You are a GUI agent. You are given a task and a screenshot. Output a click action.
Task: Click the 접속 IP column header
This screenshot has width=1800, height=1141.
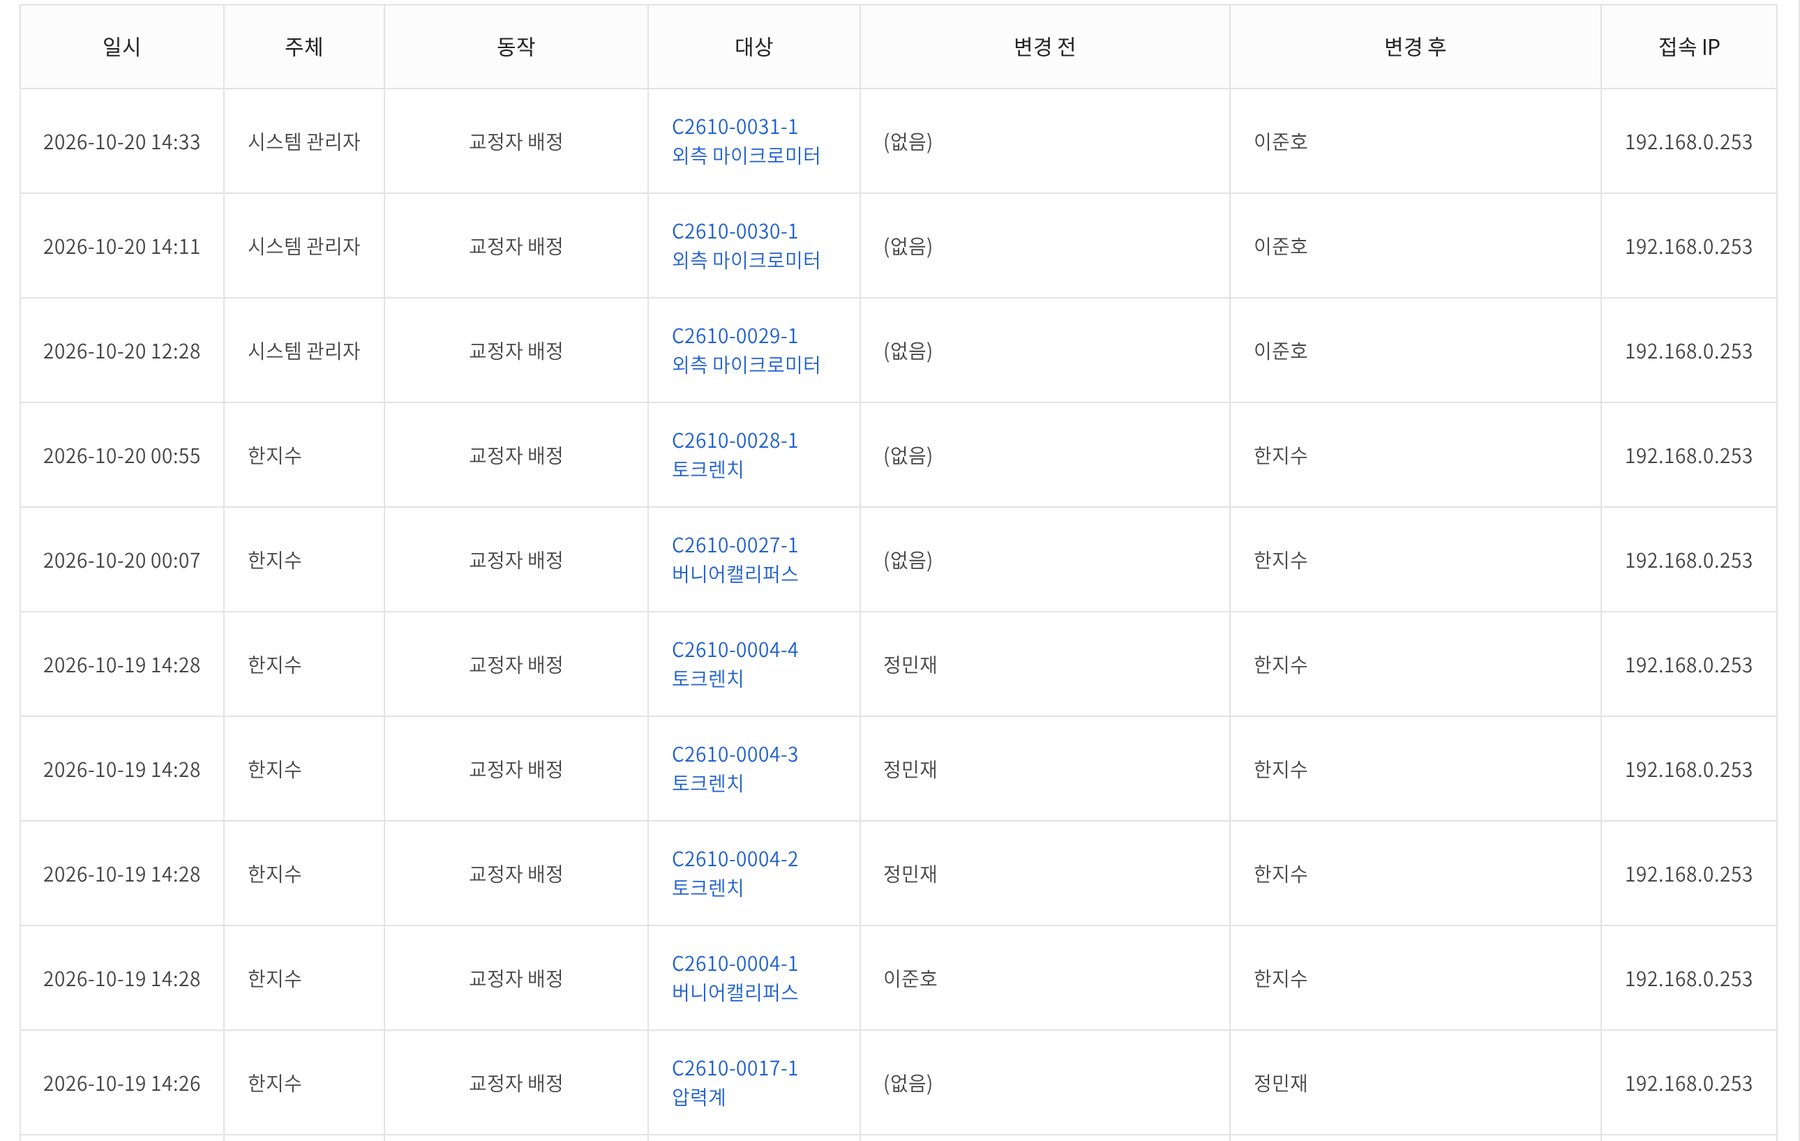[x=1689, y=47]
